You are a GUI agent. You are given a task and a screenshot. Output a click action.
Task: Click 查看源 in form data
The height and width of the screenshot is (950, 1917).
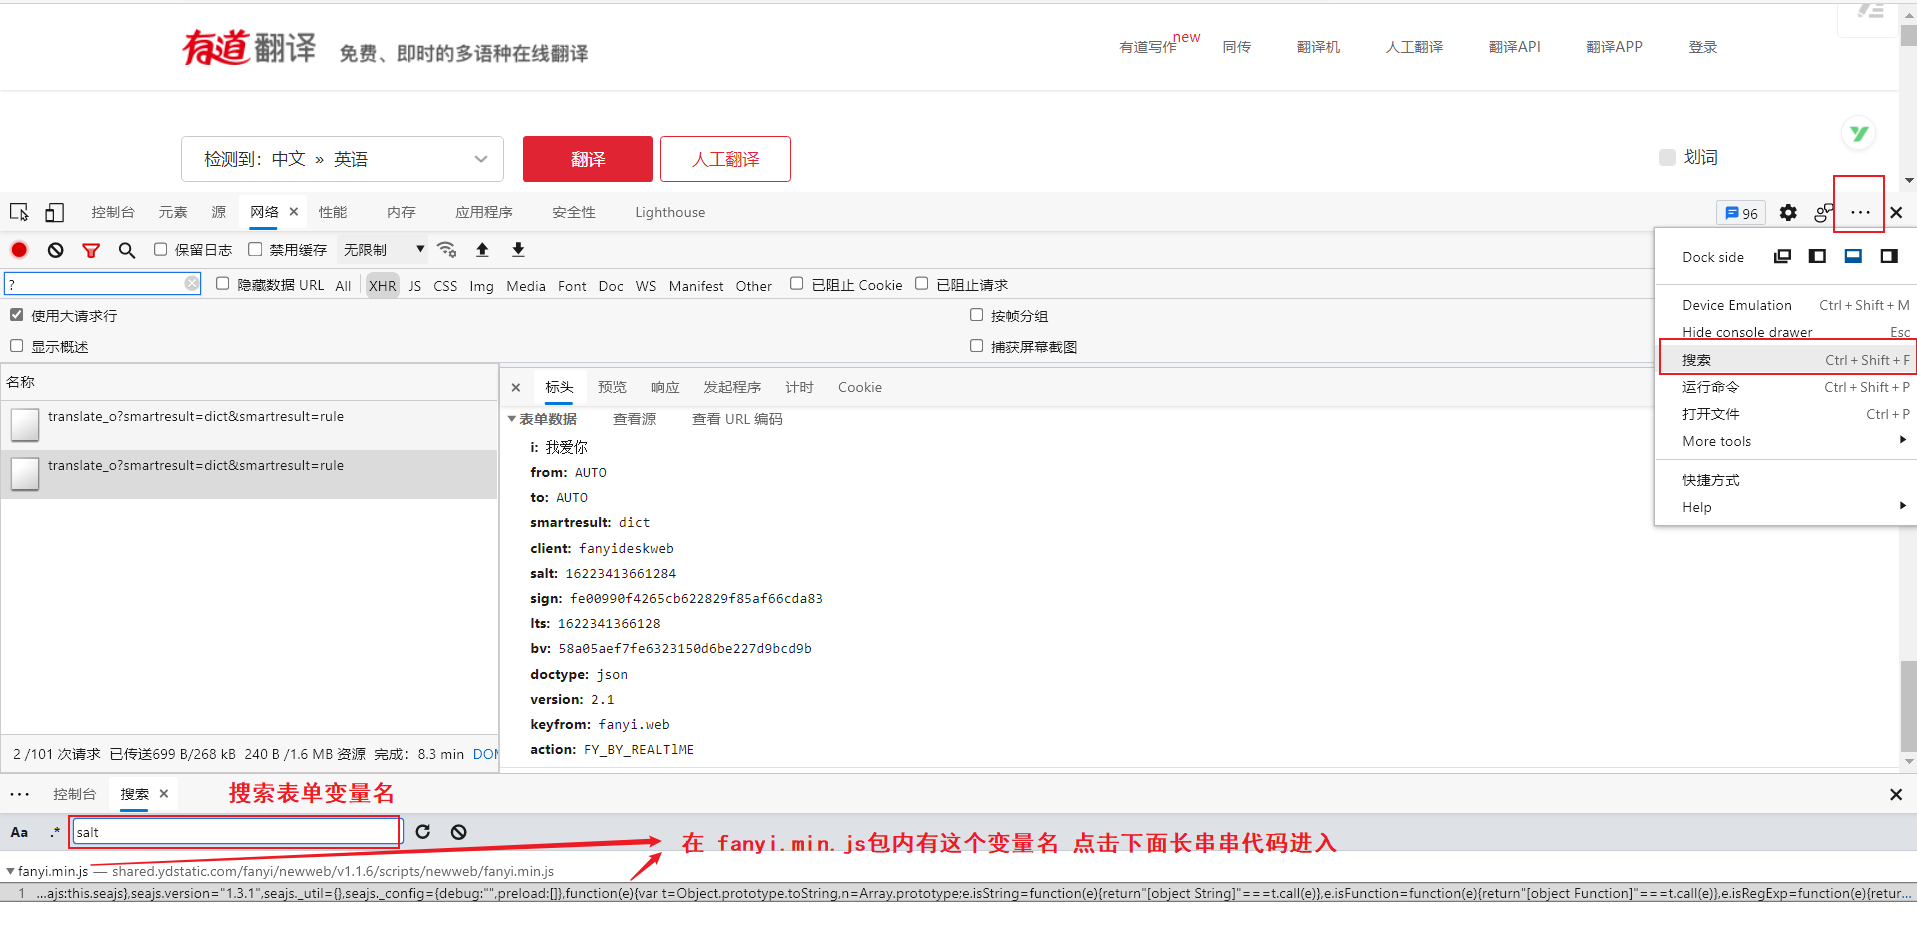(x=634, y=419)
